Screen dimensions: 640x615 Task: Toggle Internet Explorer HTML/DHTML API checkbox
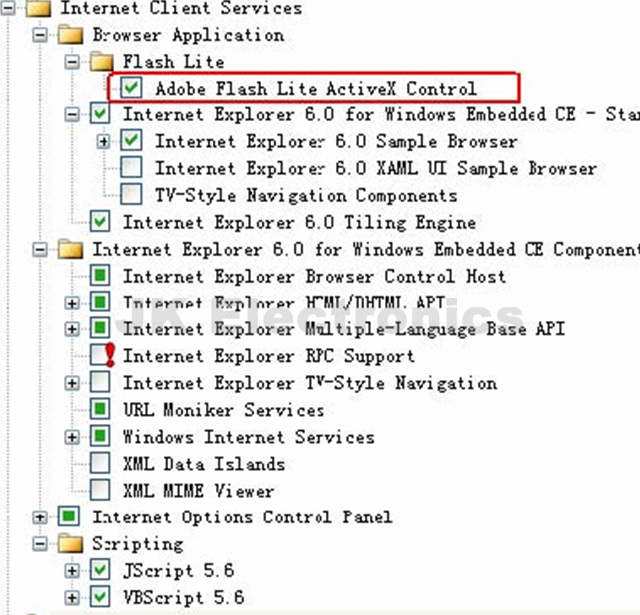click(100, 302)
